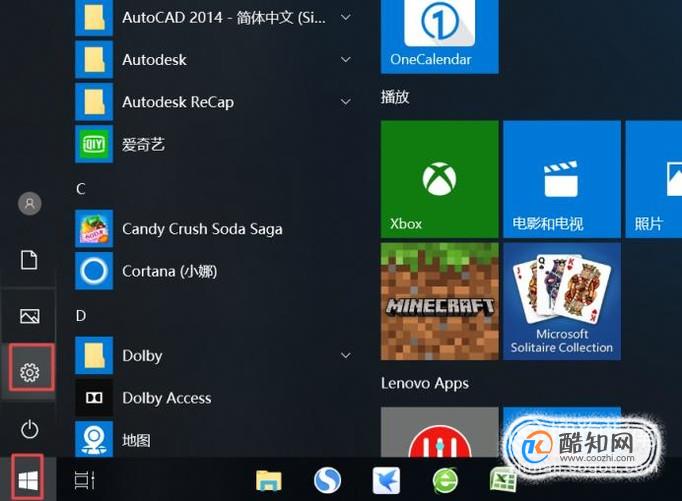Open the Settings gear in Start sidebar
682x501 pixels.
(x=30, y=372)
